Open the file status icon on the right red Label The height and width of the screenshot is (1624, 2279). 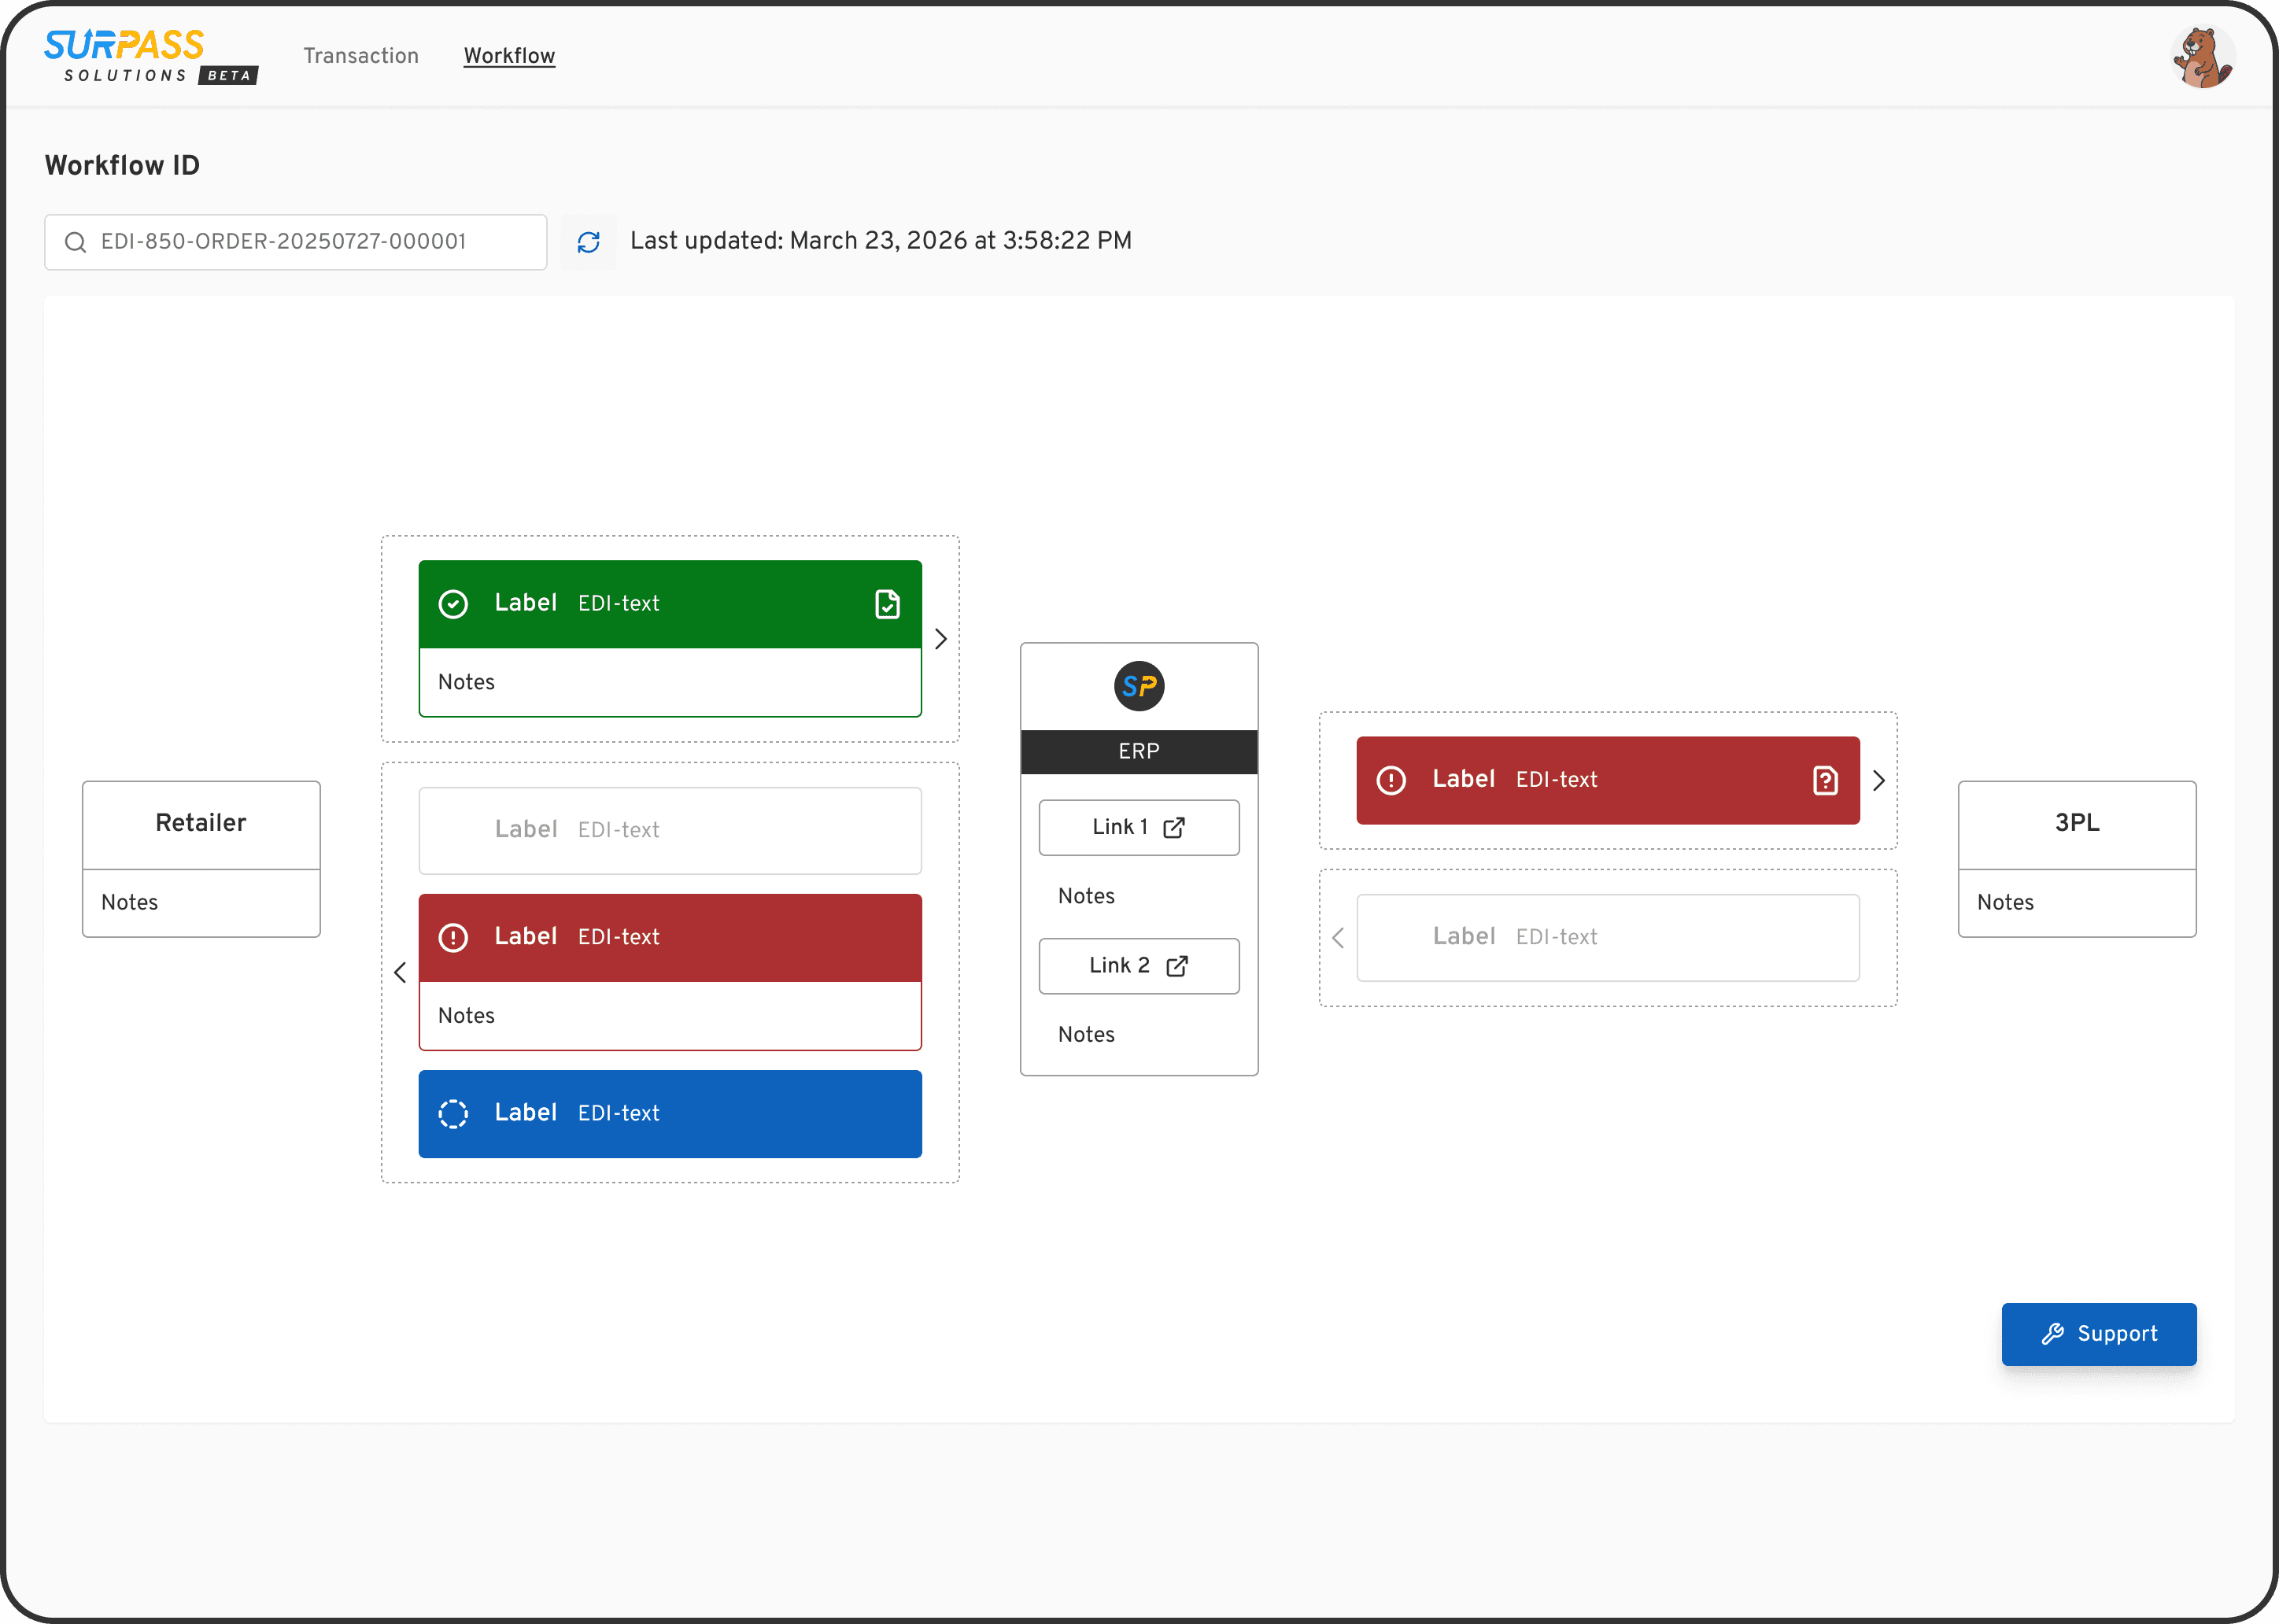pyautogui.click(x=1825, y=780)
